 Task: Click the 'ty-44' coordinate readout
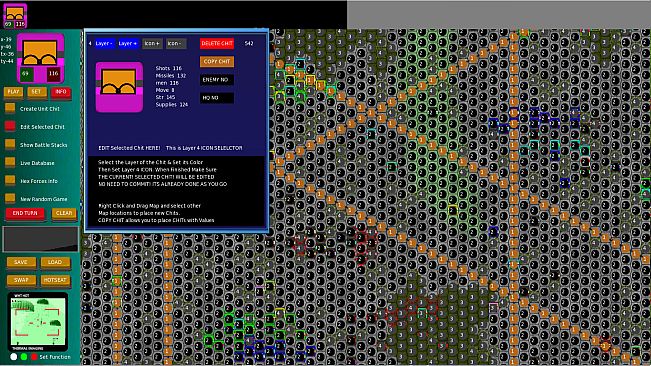pos(7,61)
